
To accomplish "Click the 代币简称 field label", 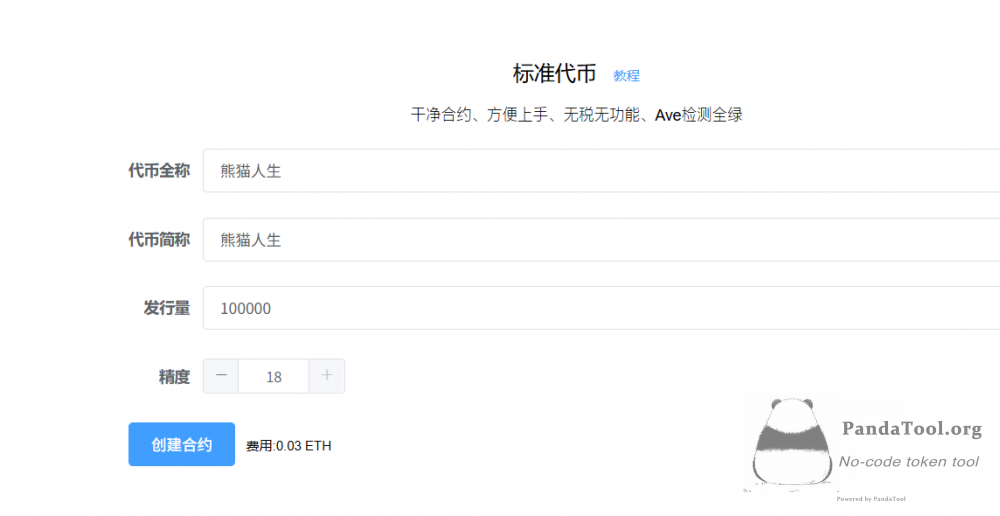I will pos(158,240).
